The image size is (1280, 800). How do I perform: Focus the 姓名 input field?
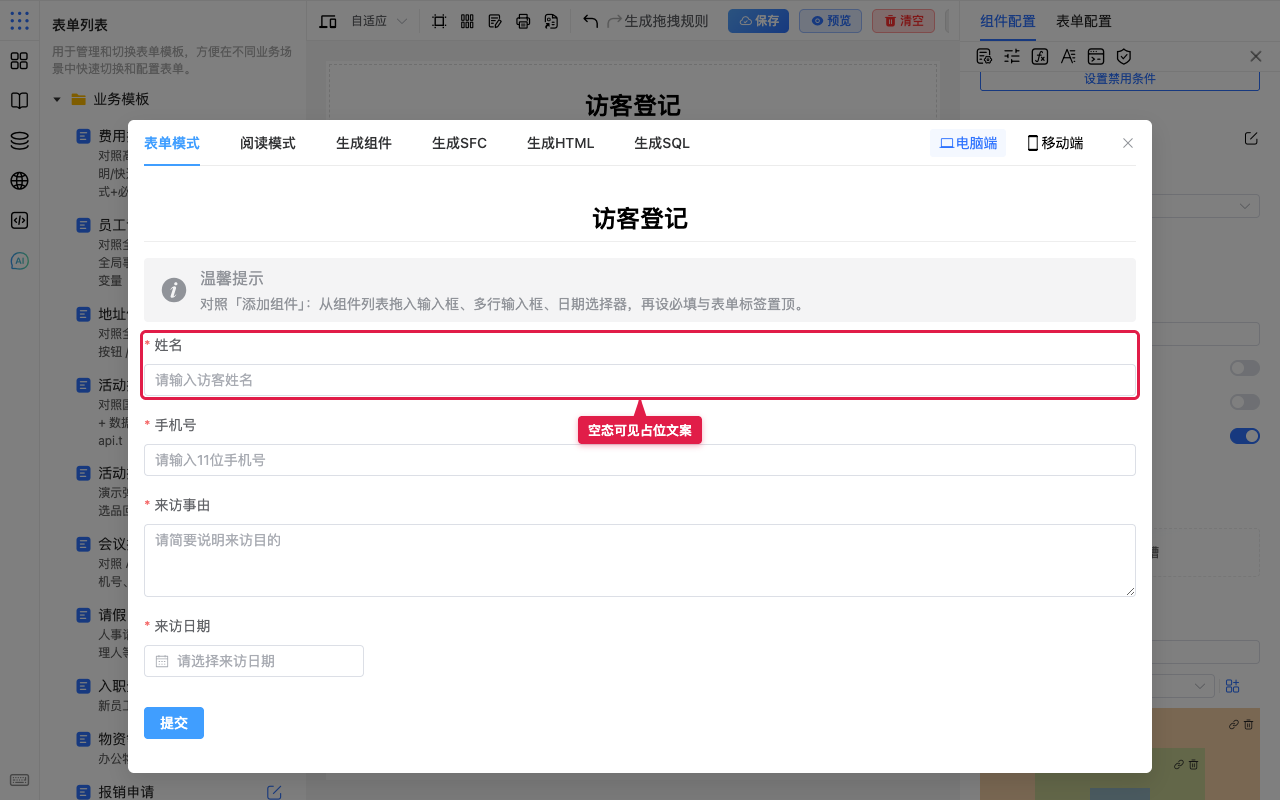pyautogui.click(x=640, y=380)
